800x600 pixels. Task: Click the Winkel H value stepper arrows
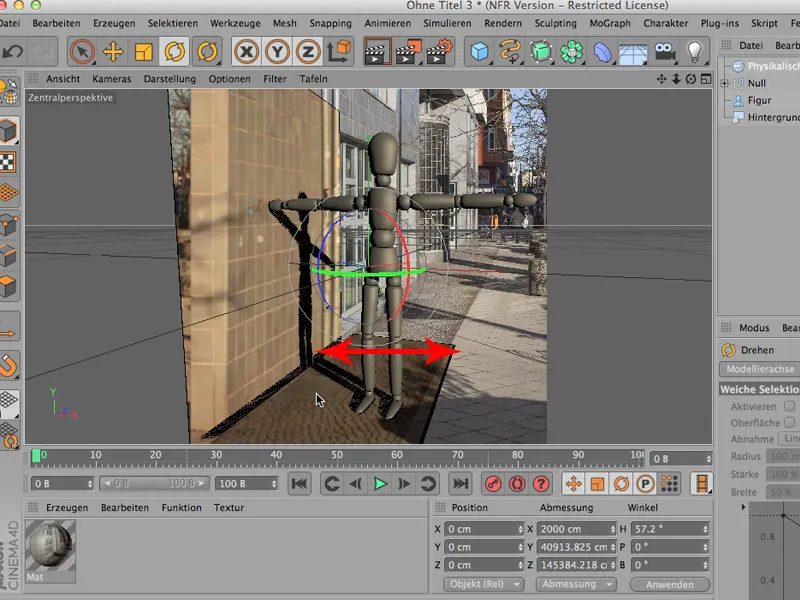coord(705,529)
